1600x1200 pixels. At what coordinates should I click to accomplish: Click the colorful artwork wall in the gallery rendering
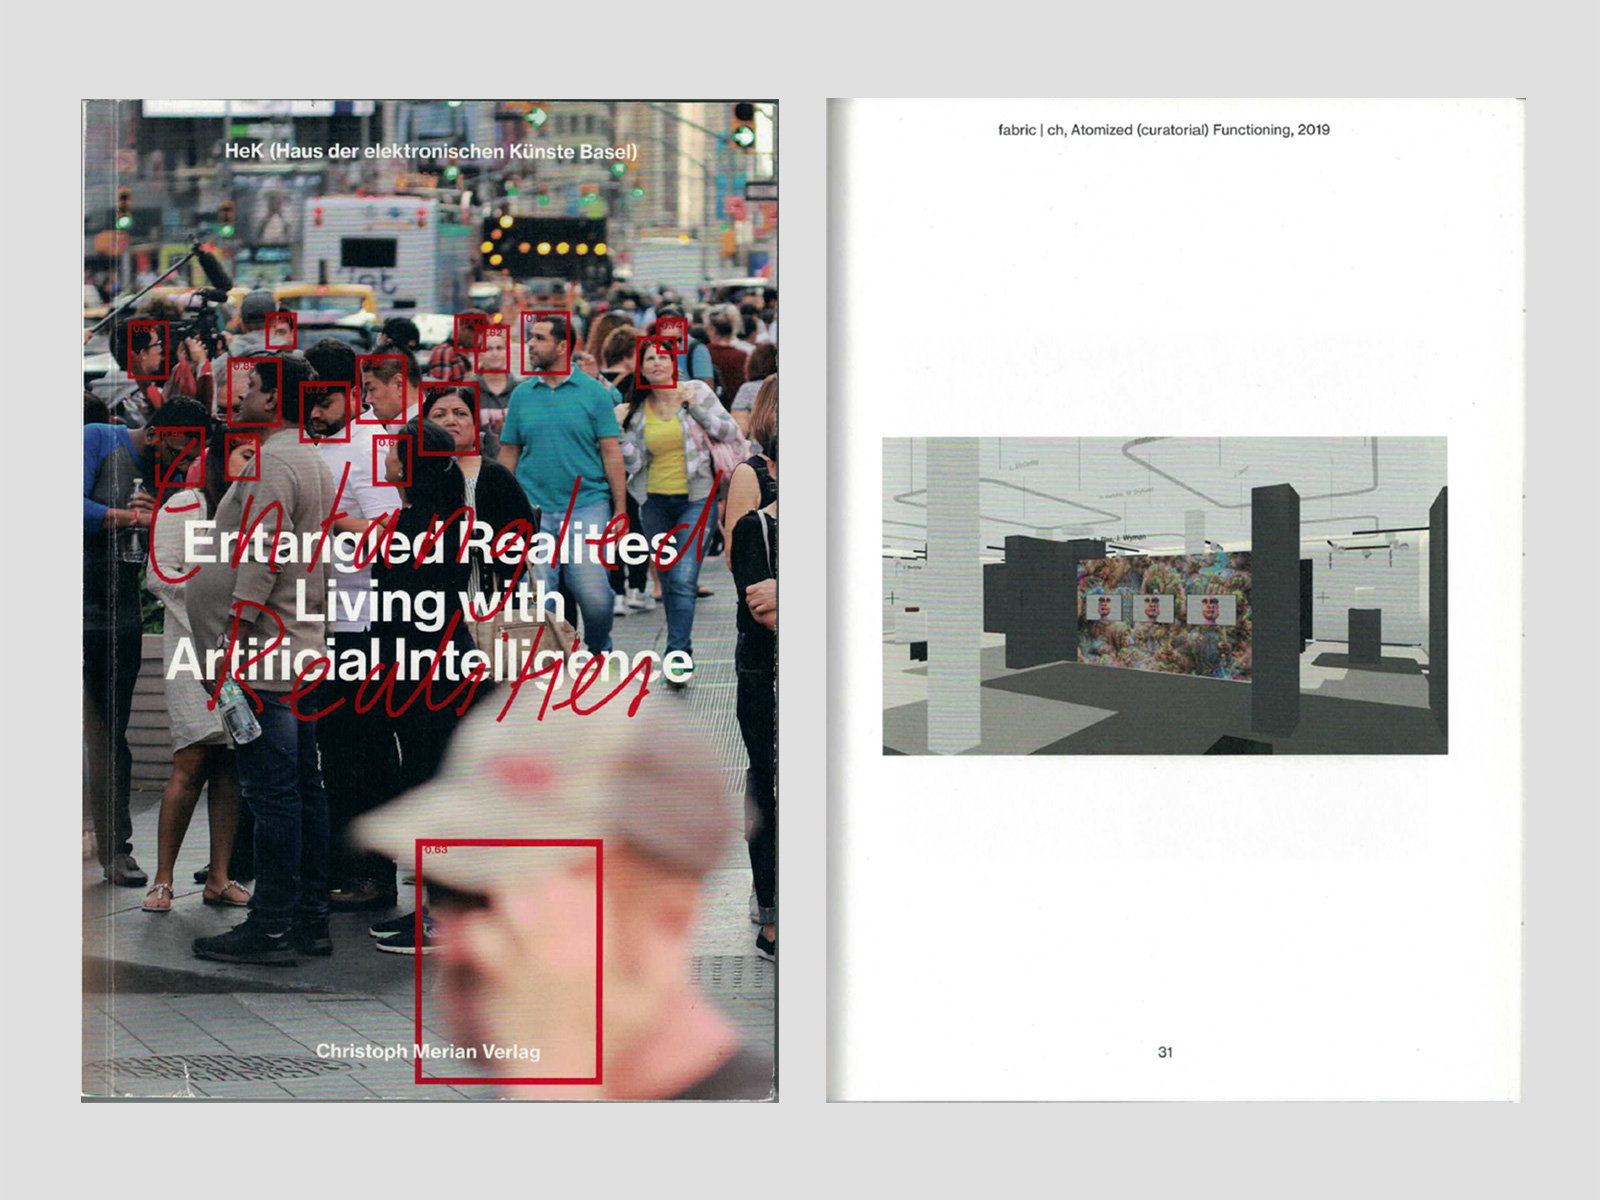(1165, 615)
